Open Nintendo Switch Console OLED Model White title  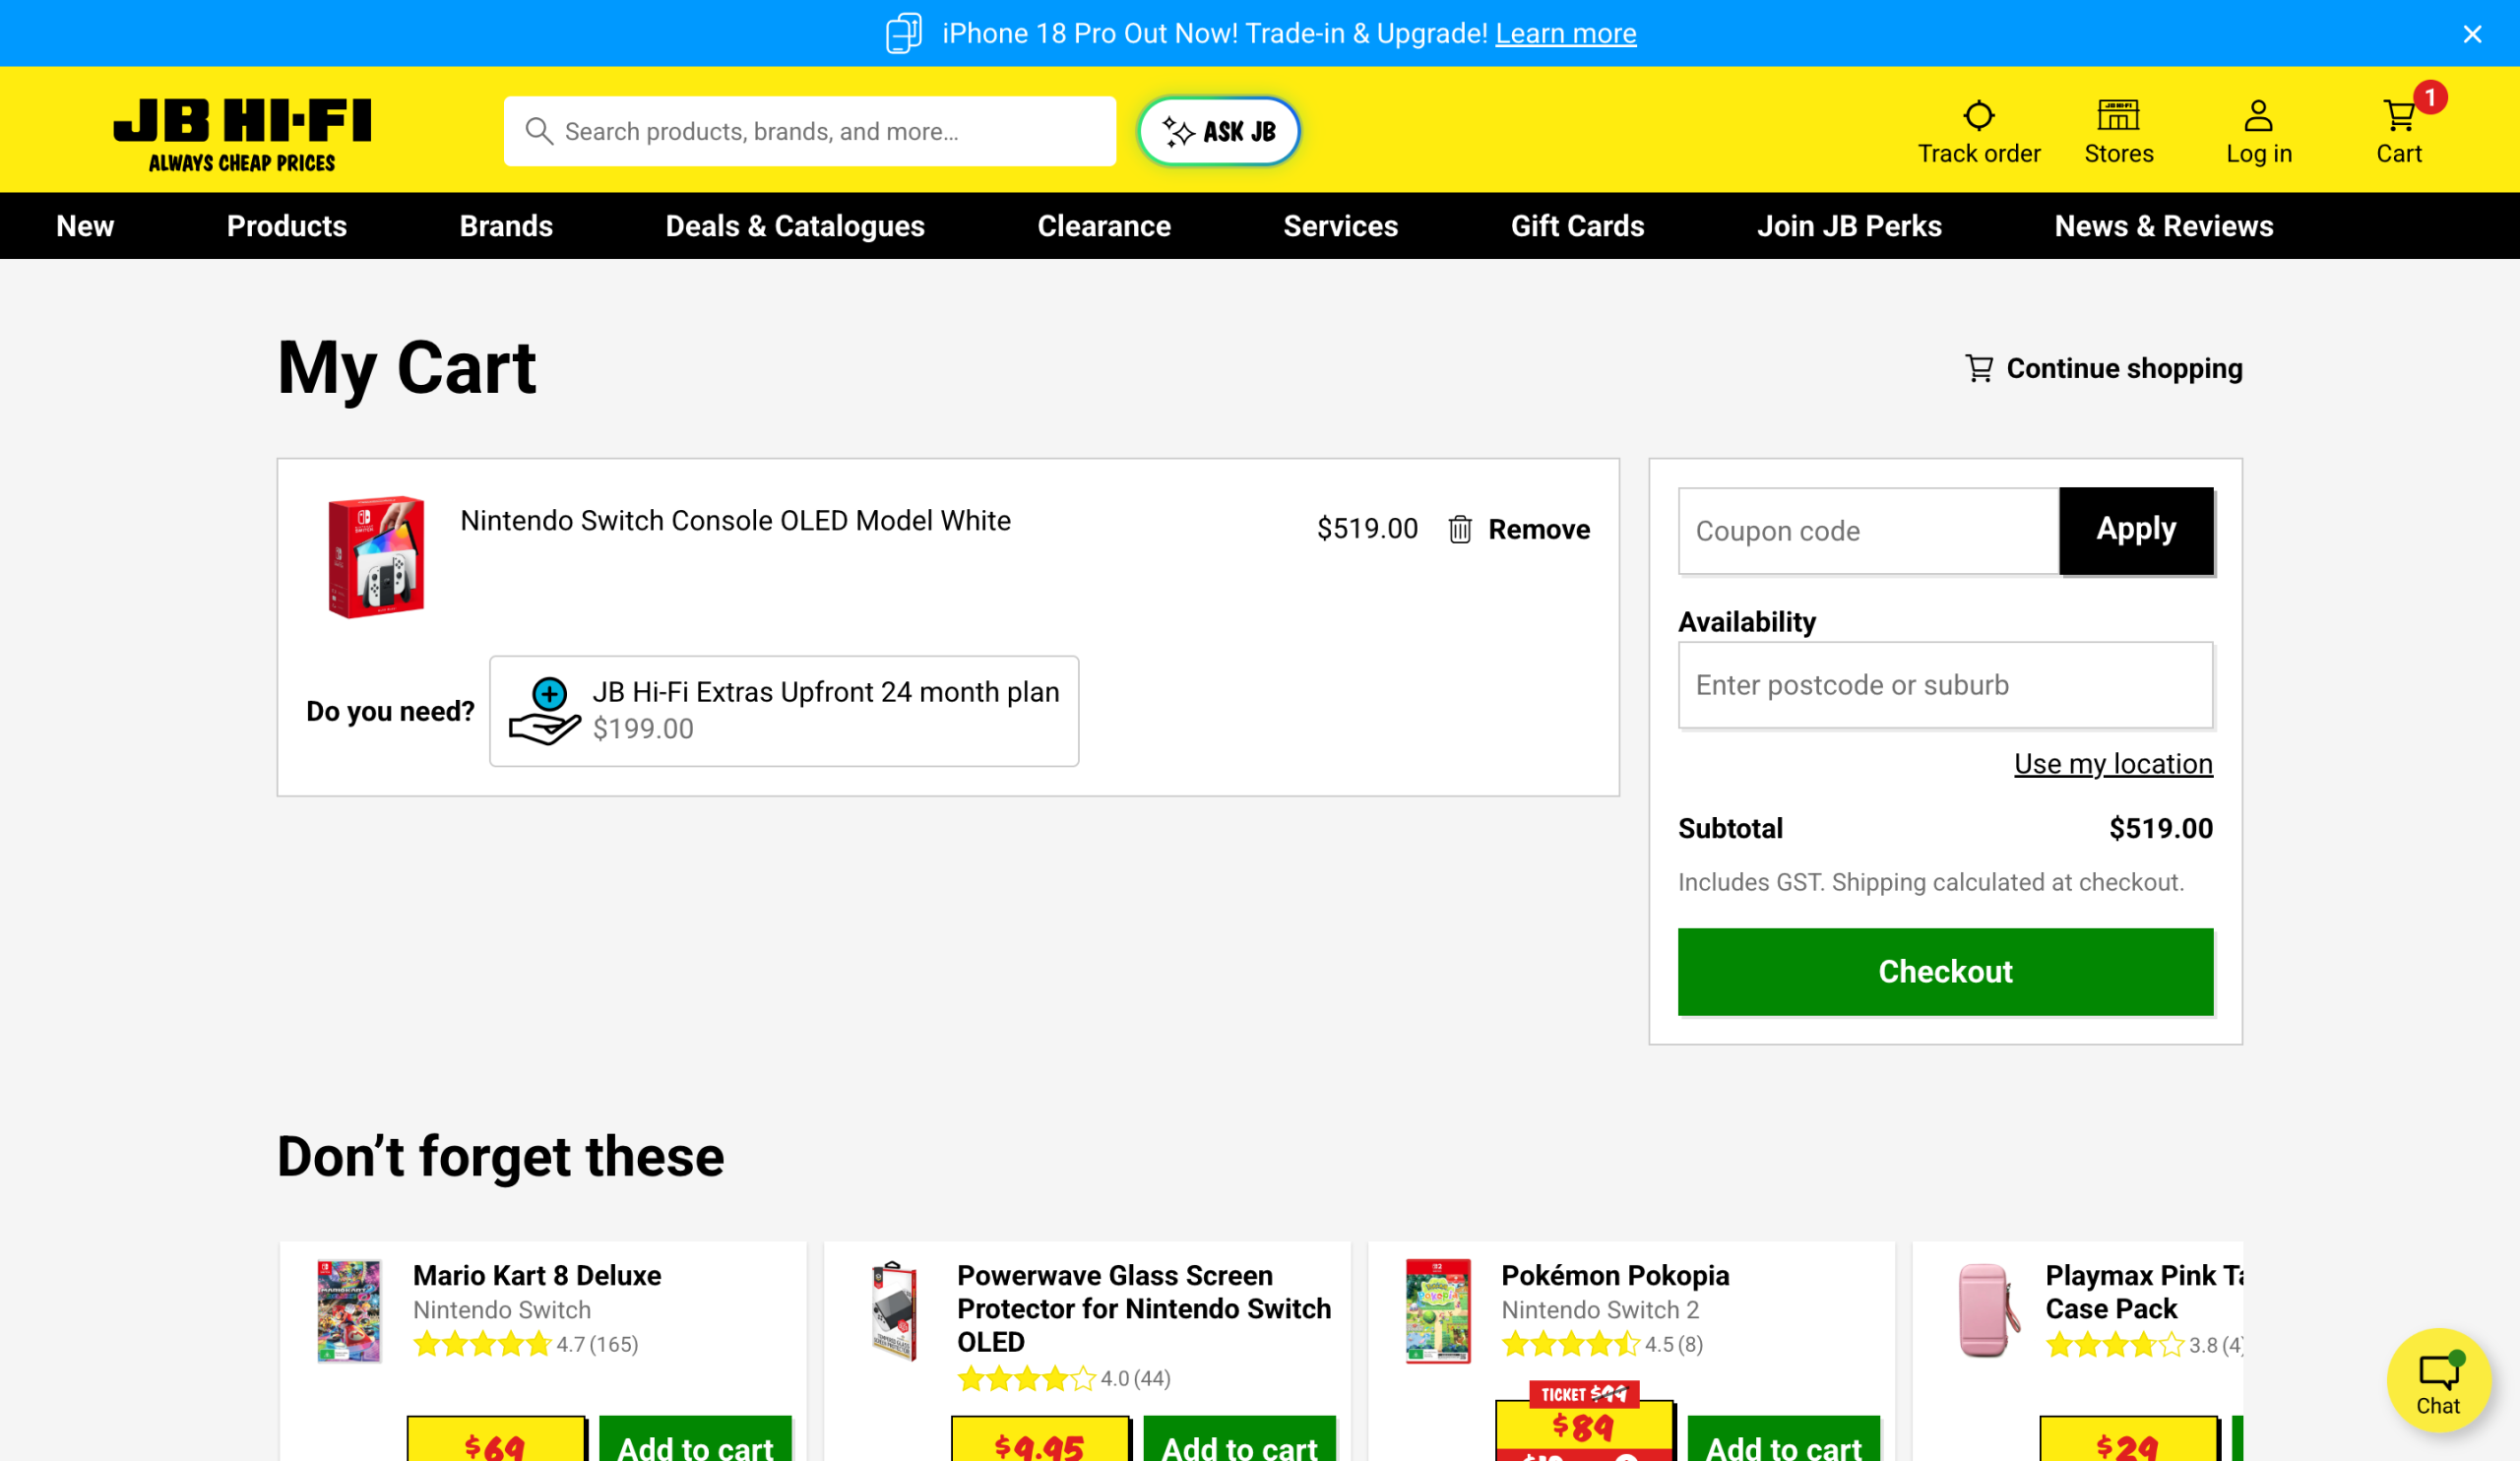click(735, 521)
